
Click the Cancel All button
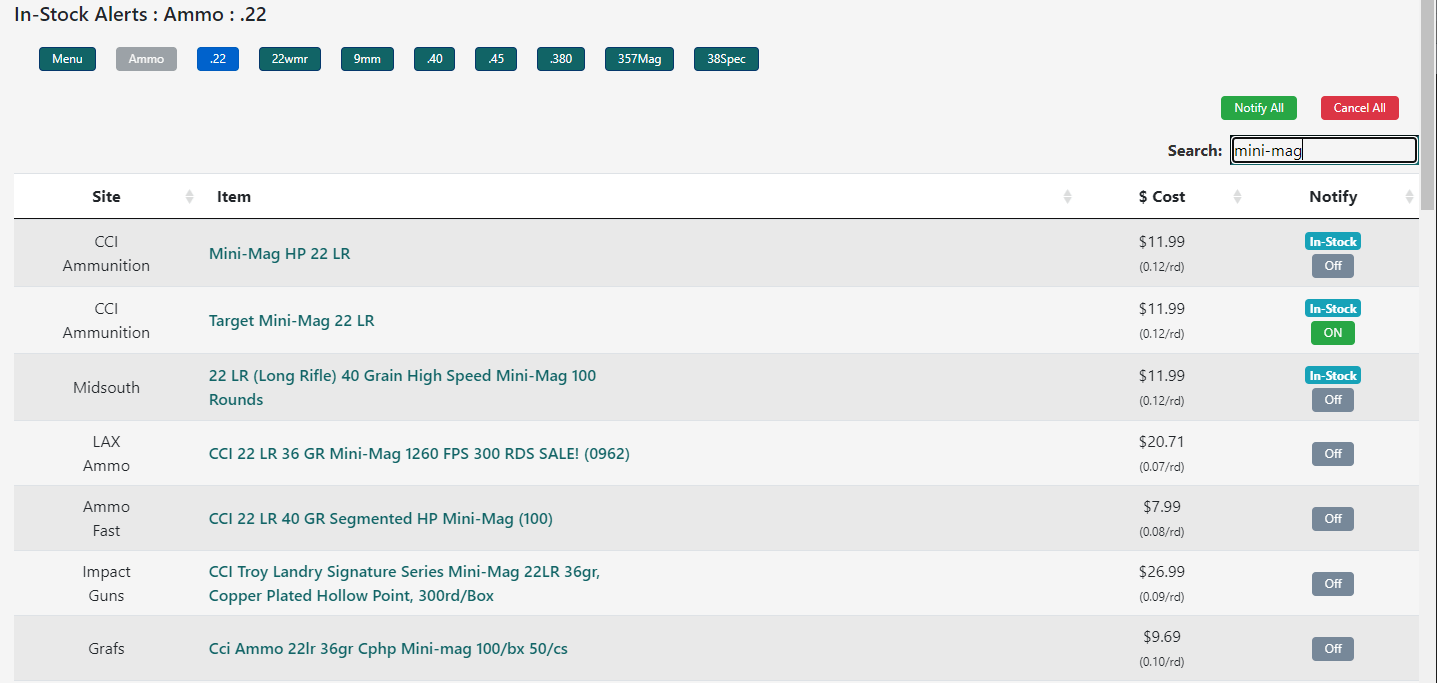pyautogui.click(x=1359, y=108)
